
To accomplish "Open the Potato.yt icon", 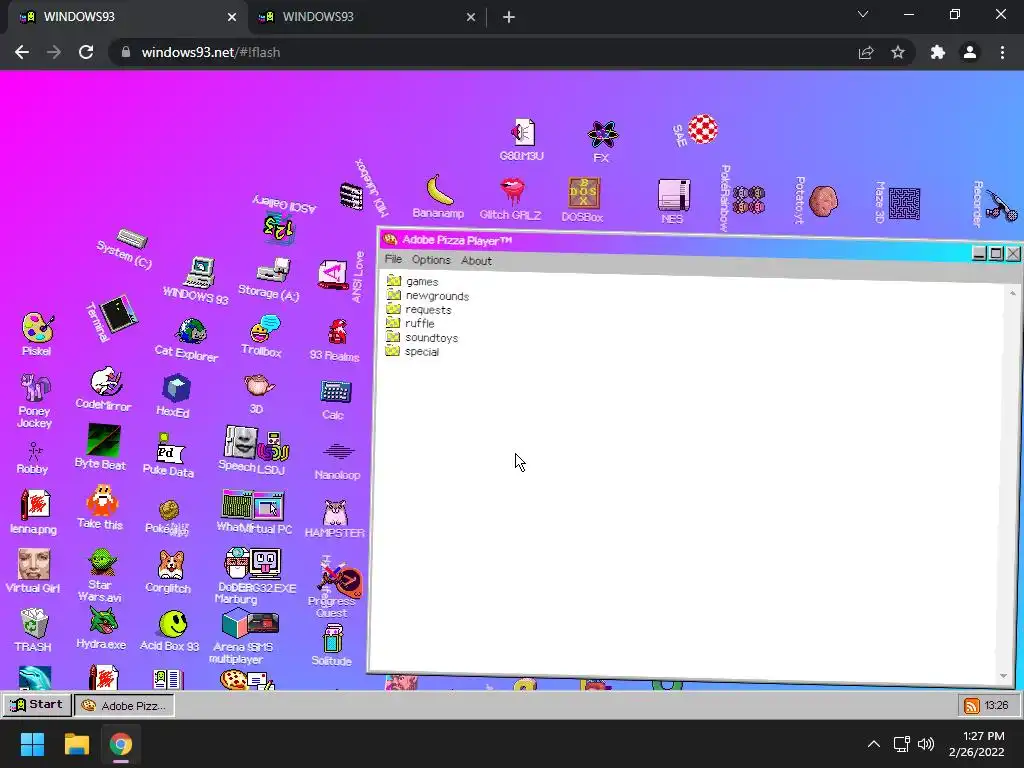I will pyautogui.click(x=823, y=200).
